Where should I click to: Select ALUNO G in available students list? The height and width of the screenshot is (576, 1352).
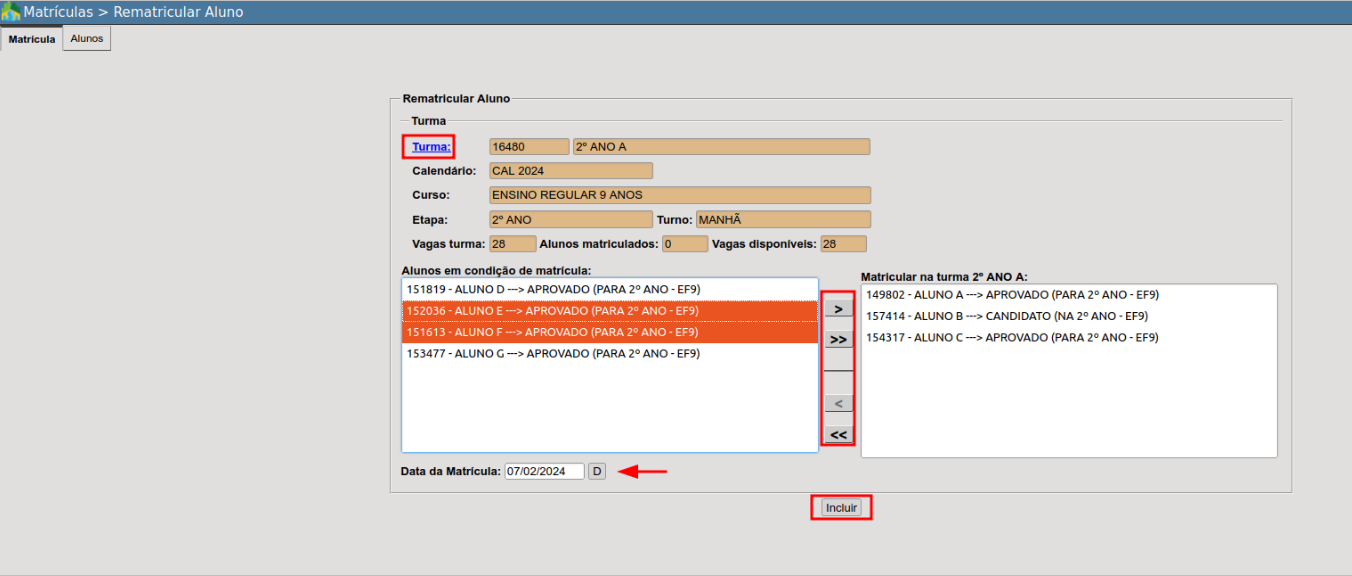click(x=553, y=353)
